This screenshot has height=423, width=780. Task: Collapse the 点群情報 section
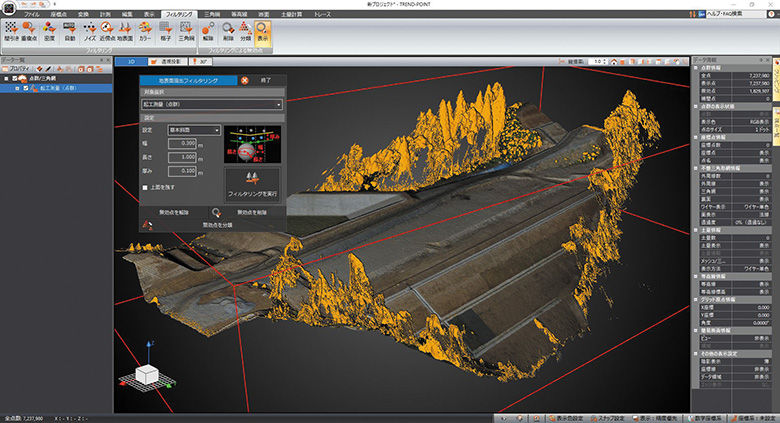click(x=696, y=67)
